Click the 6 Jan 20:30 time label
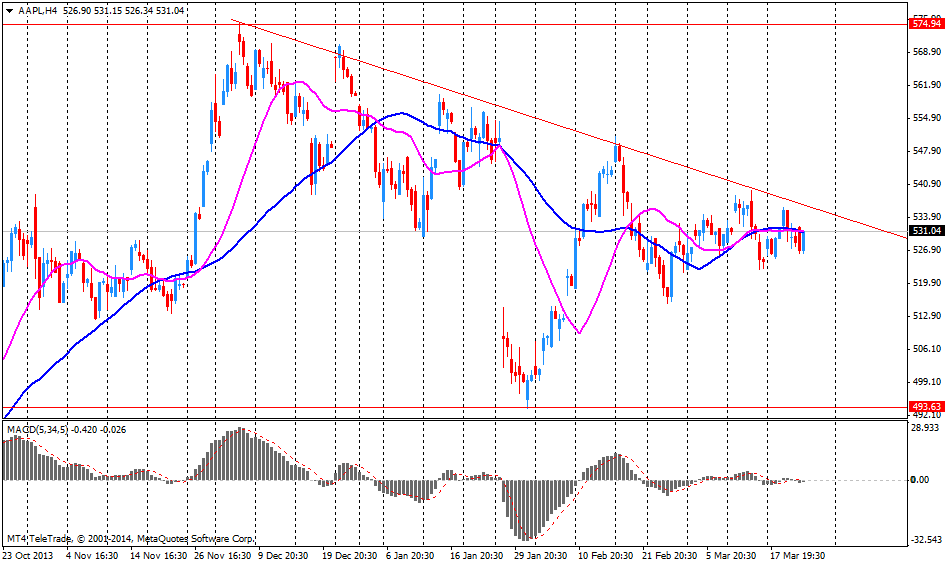Screen dimensions: 947x564 (410, 555)
